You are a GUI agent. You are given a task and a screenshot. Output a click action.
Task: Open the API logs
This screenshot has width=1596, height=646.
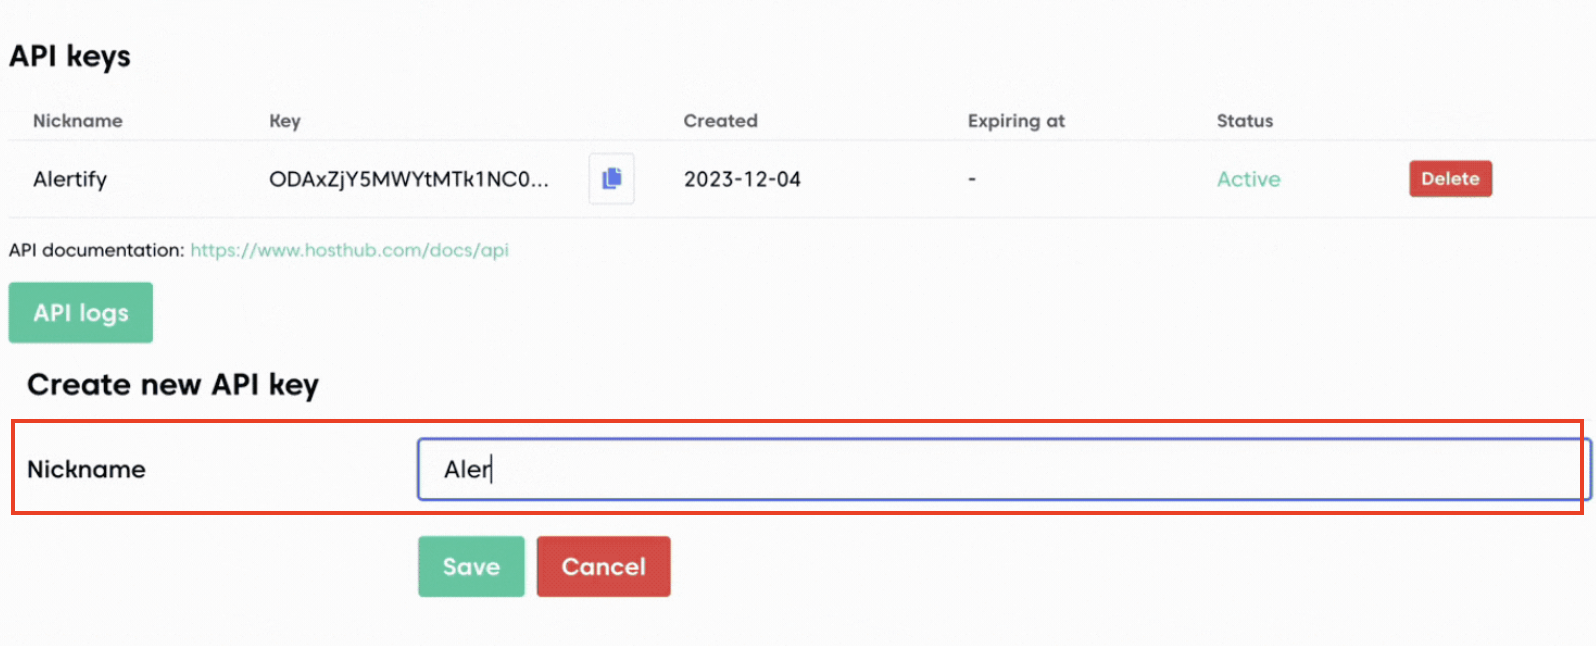(81, 313)
